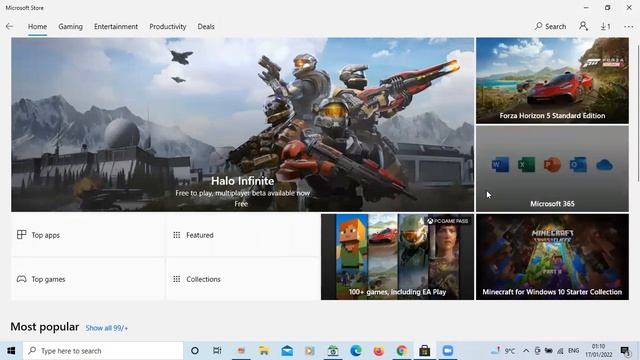The width and height of the screenshot is (640, 360).
Task: Open the Top apps category
Action: [x=88, y=235]
